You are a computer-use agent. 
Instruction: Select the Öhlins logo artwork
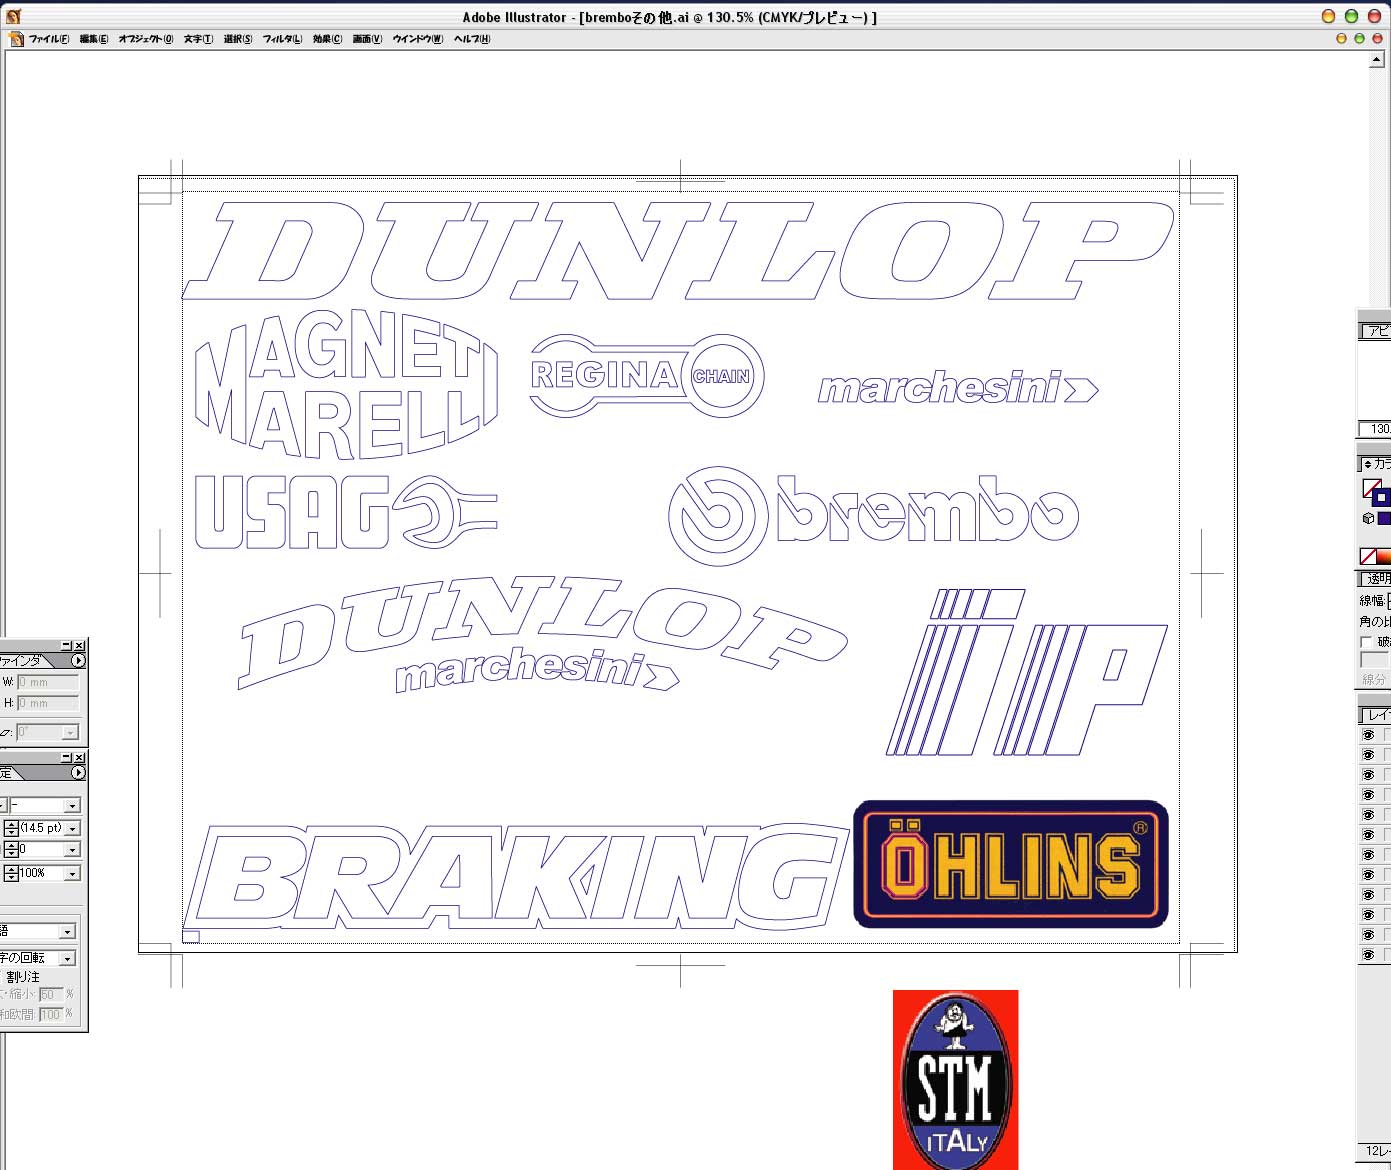[x=1010, y=864]
